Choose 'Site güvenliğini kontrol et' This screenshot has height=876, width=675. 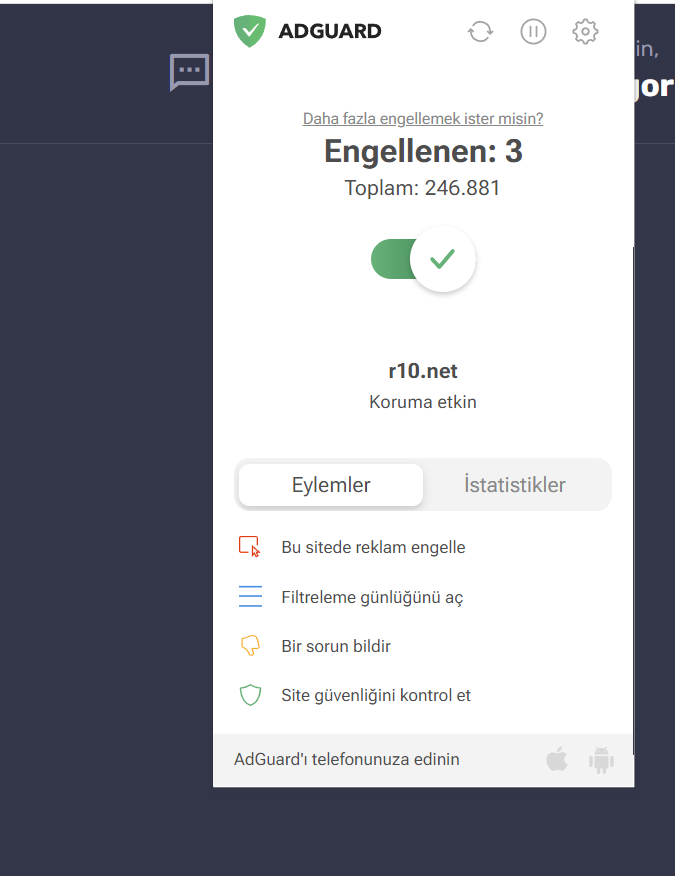click(376, 696)
